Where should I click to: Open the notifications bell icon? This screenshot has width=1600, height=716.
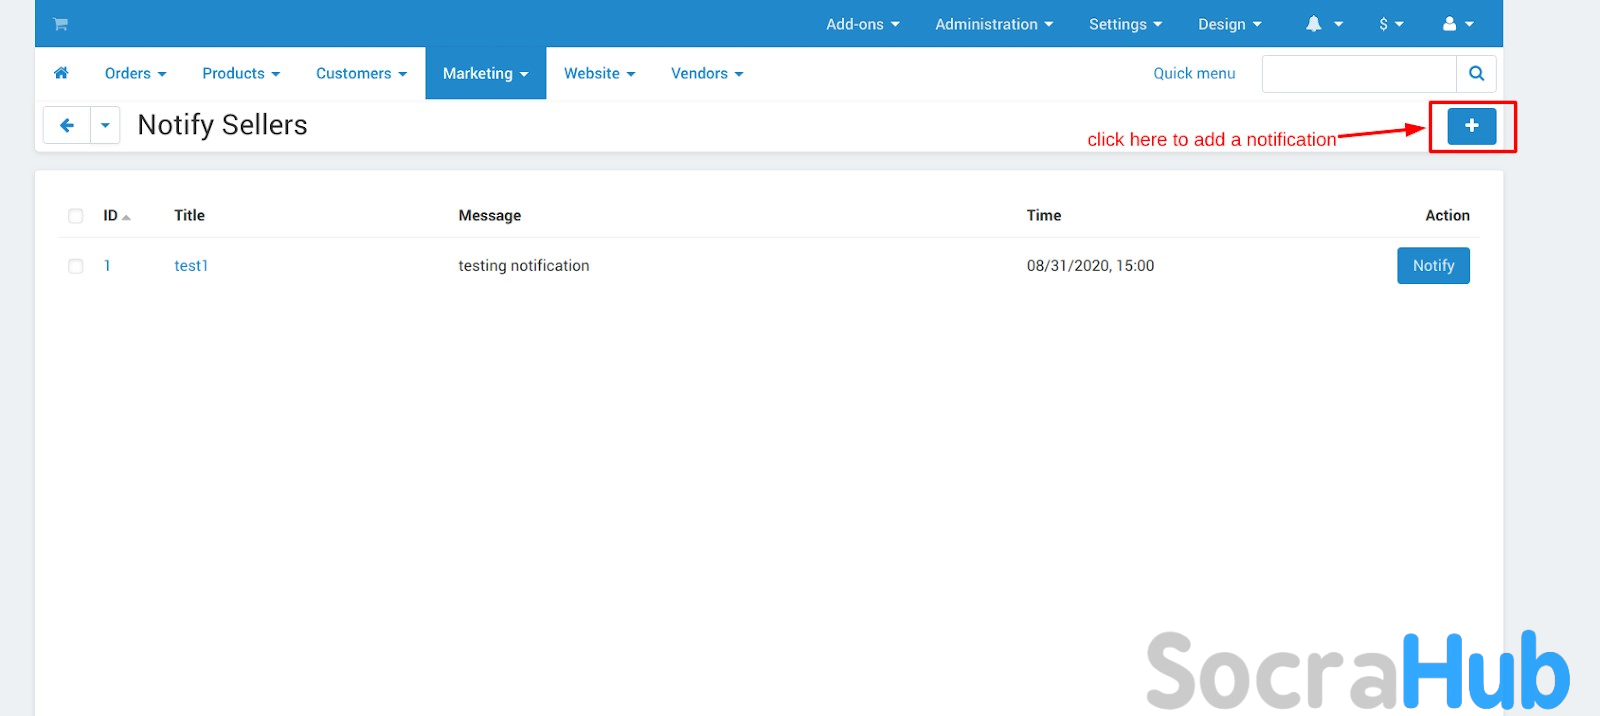pyautogui.click(x=1314, y=24)
